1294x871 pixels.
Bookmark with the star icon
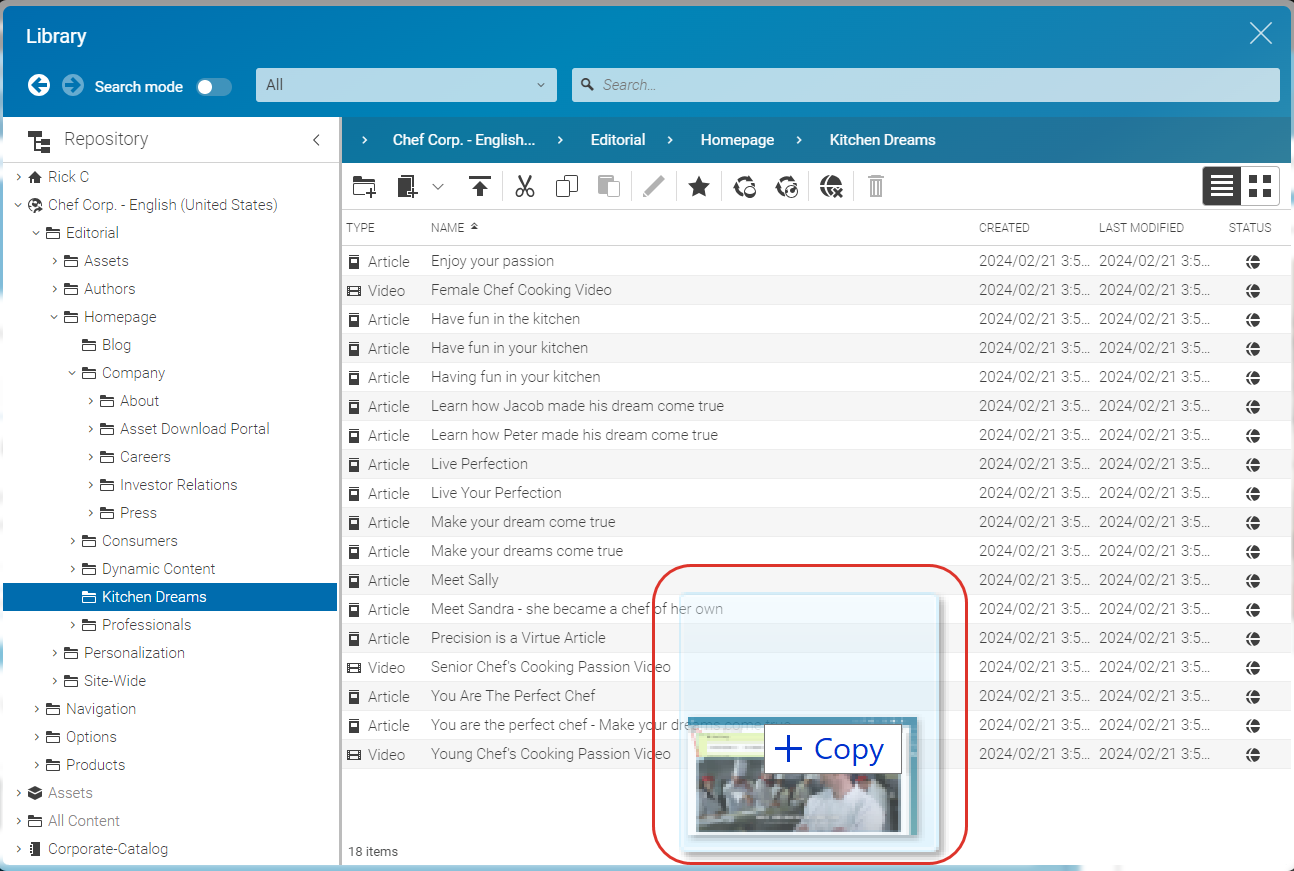point(699,187)
